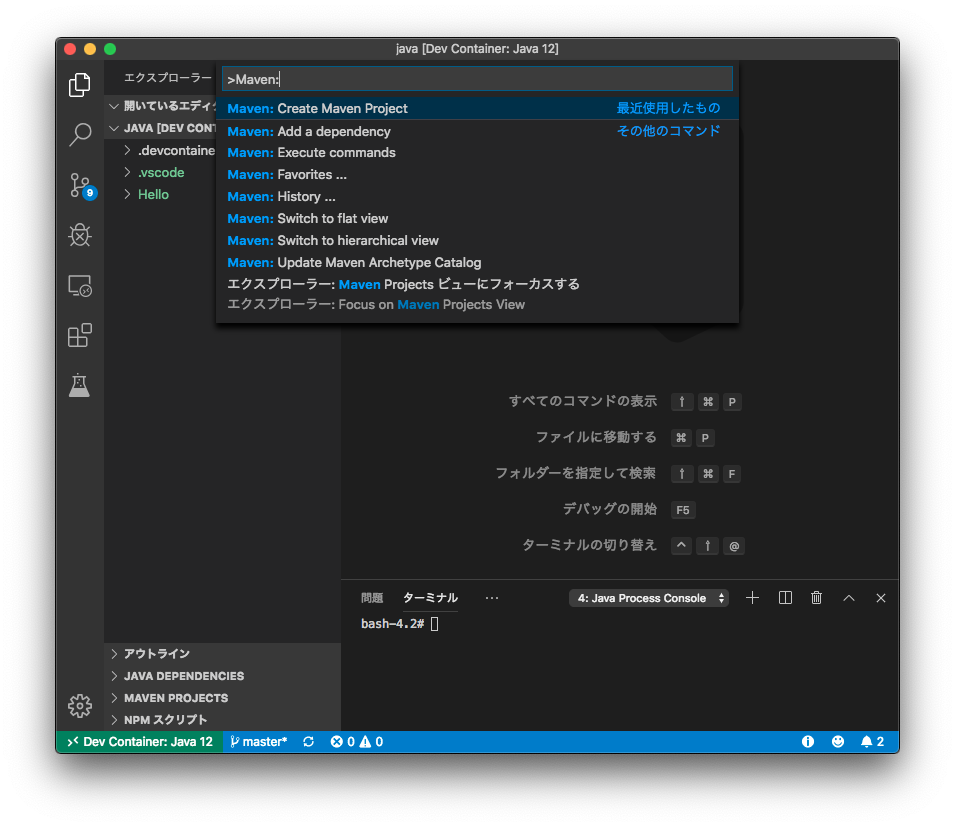
Task: Click the new terminal plus icon
Action: coord(752,598)
